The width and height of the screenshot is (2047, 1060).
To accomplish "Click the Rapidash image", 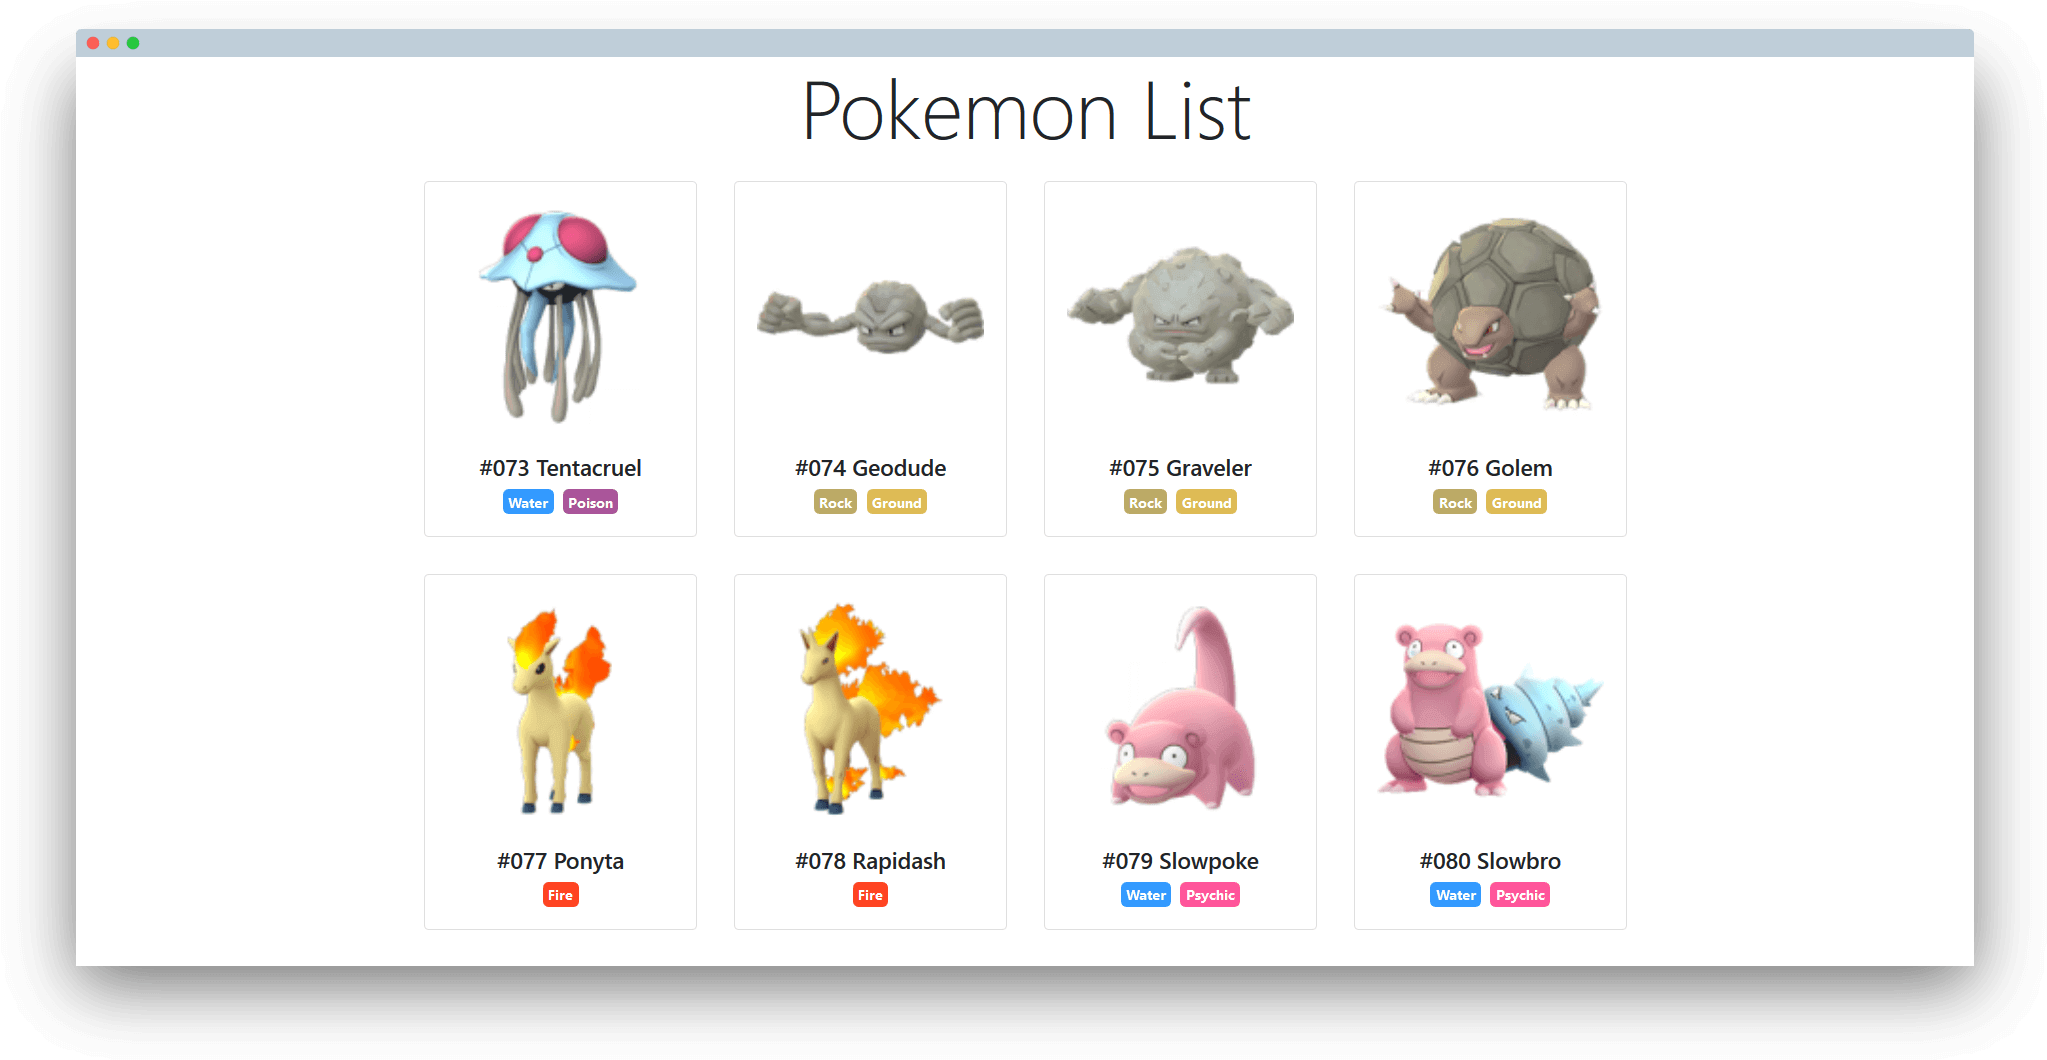I will 868,708.
